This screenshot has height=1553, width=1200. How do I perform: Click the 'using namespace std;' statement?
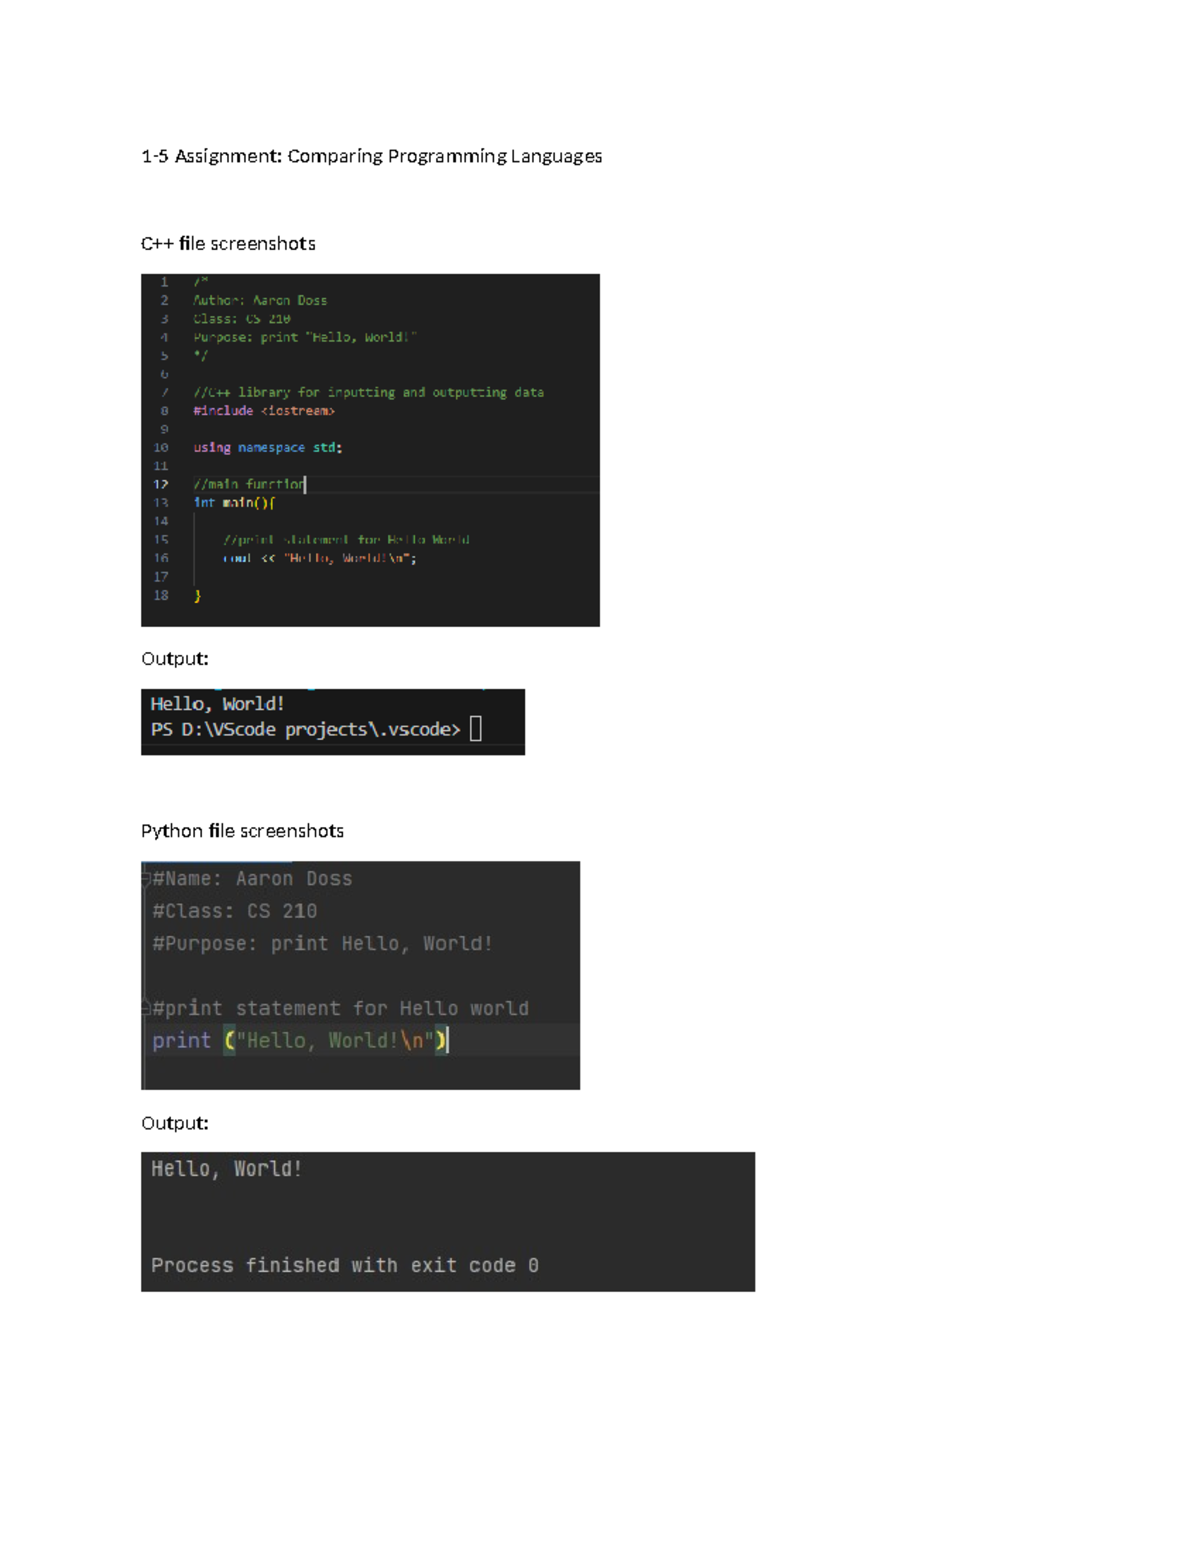coord(268,447)
